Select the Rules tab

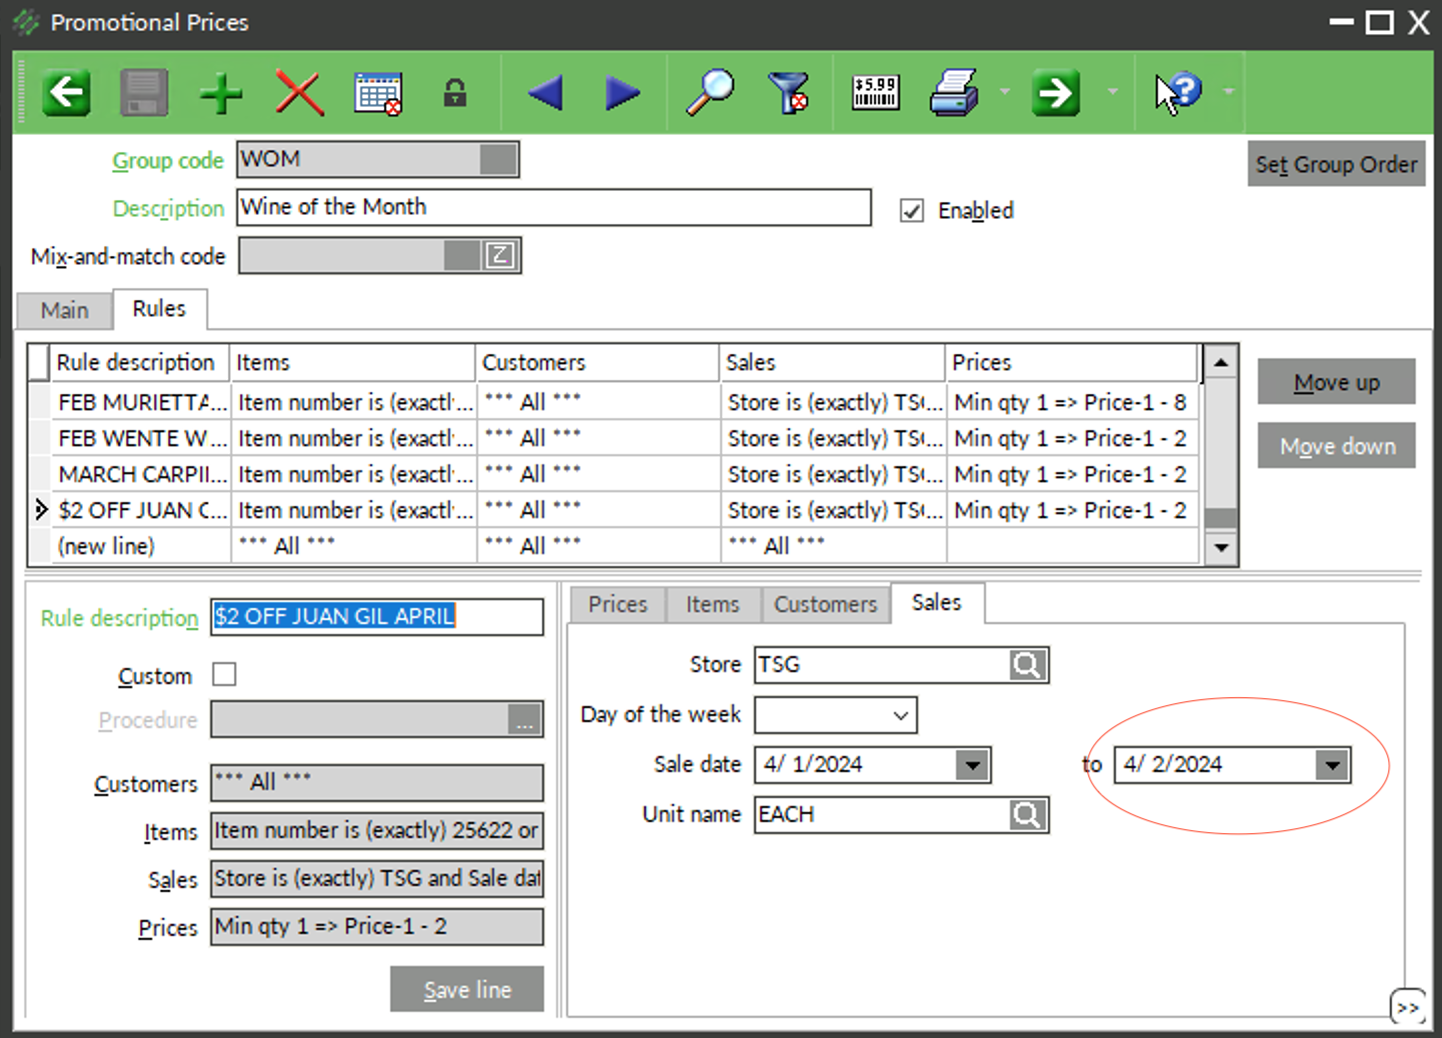coord(160,309)
